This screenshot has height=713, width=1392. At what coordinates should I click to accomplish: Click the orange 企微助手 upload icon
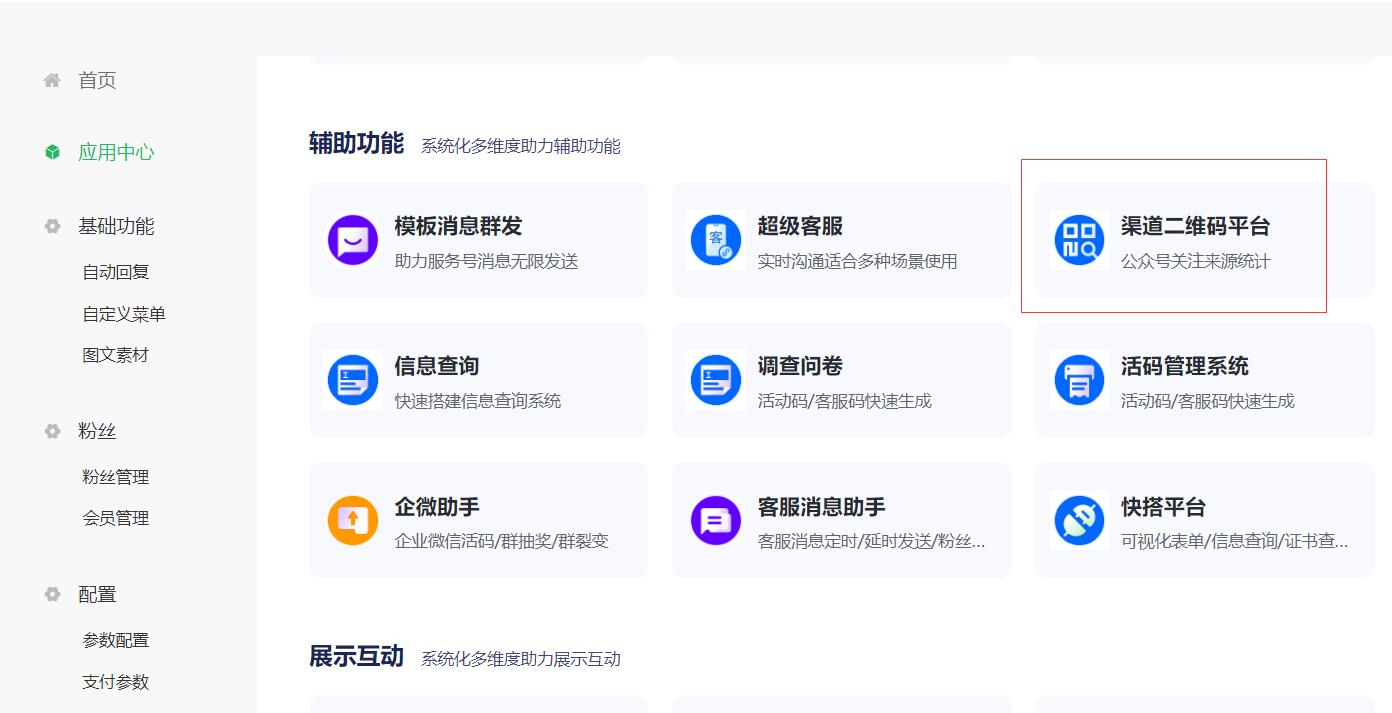(x=352, y=519)
